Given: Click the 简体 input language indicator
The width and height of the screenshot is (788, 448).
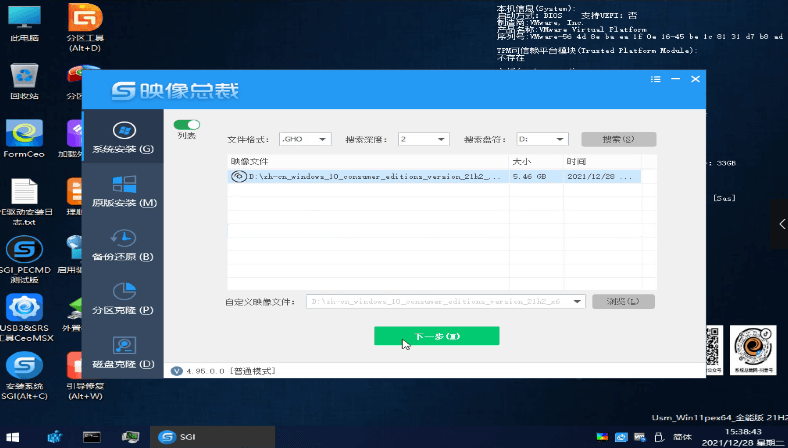Looking at the screenshot, I should (682, 437).
